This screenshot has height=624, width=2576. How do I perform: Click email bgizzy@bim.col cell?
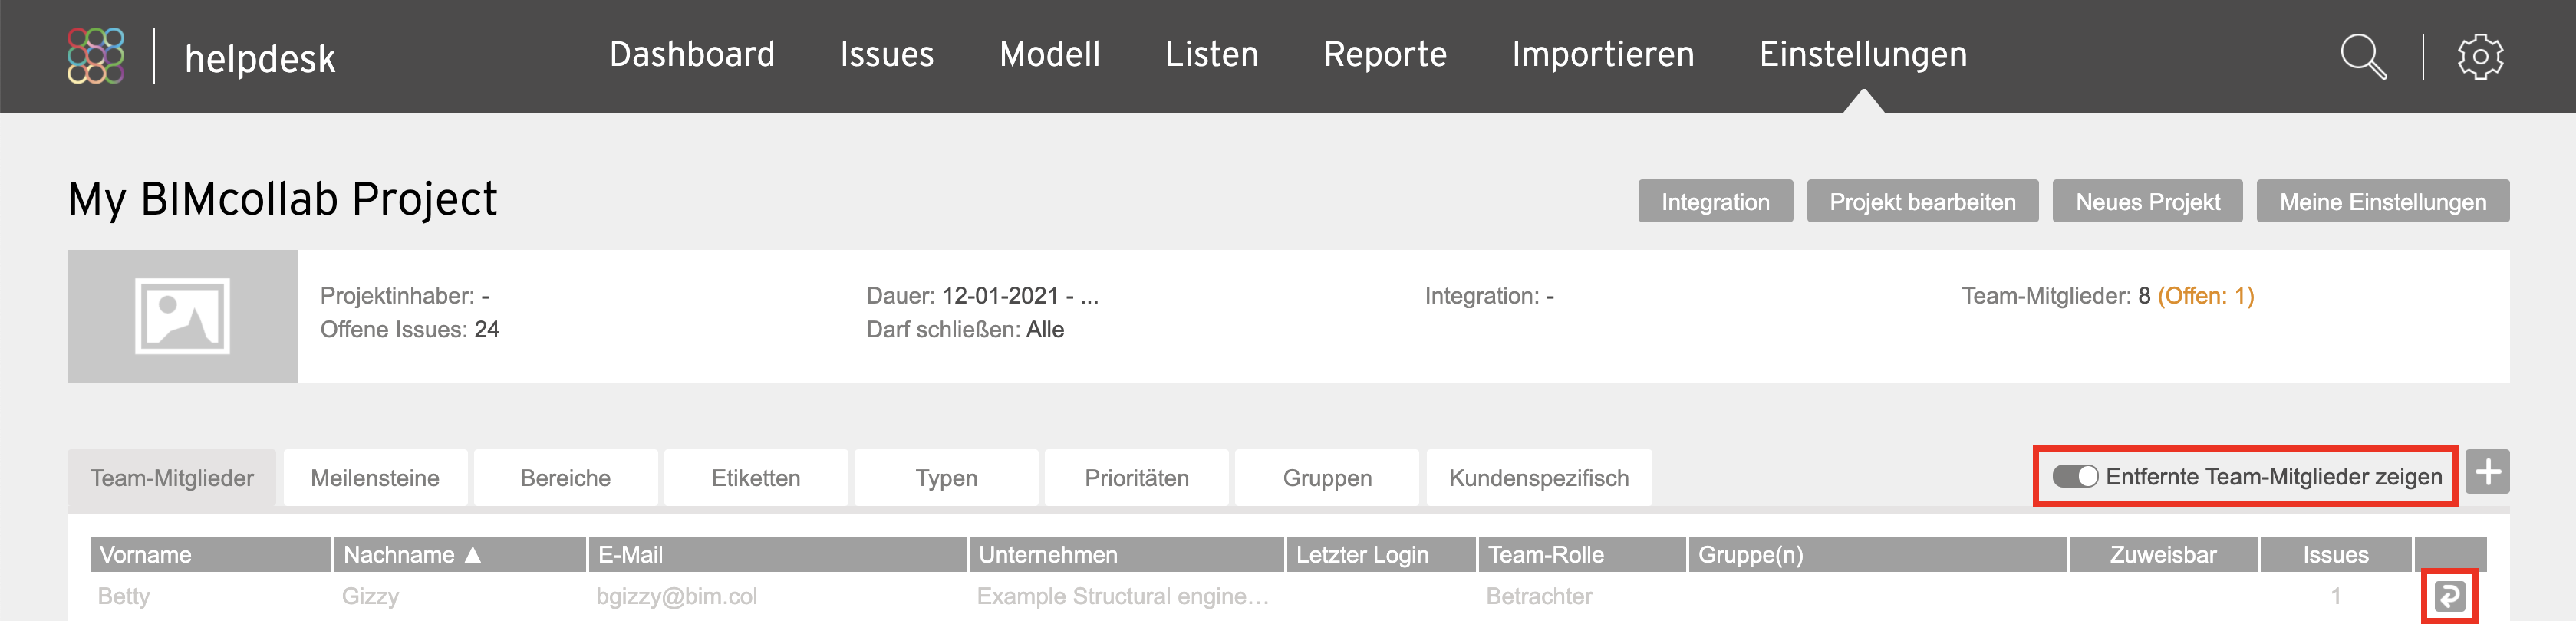(677, 596)
